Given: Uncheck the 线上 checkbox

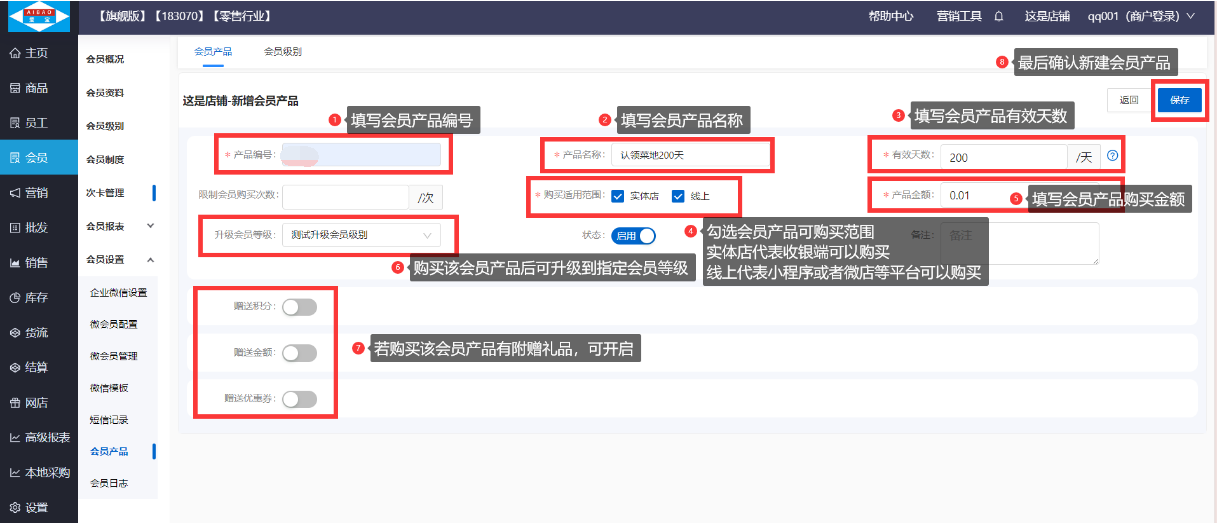Looking at the screenshot, I should 678,196.
